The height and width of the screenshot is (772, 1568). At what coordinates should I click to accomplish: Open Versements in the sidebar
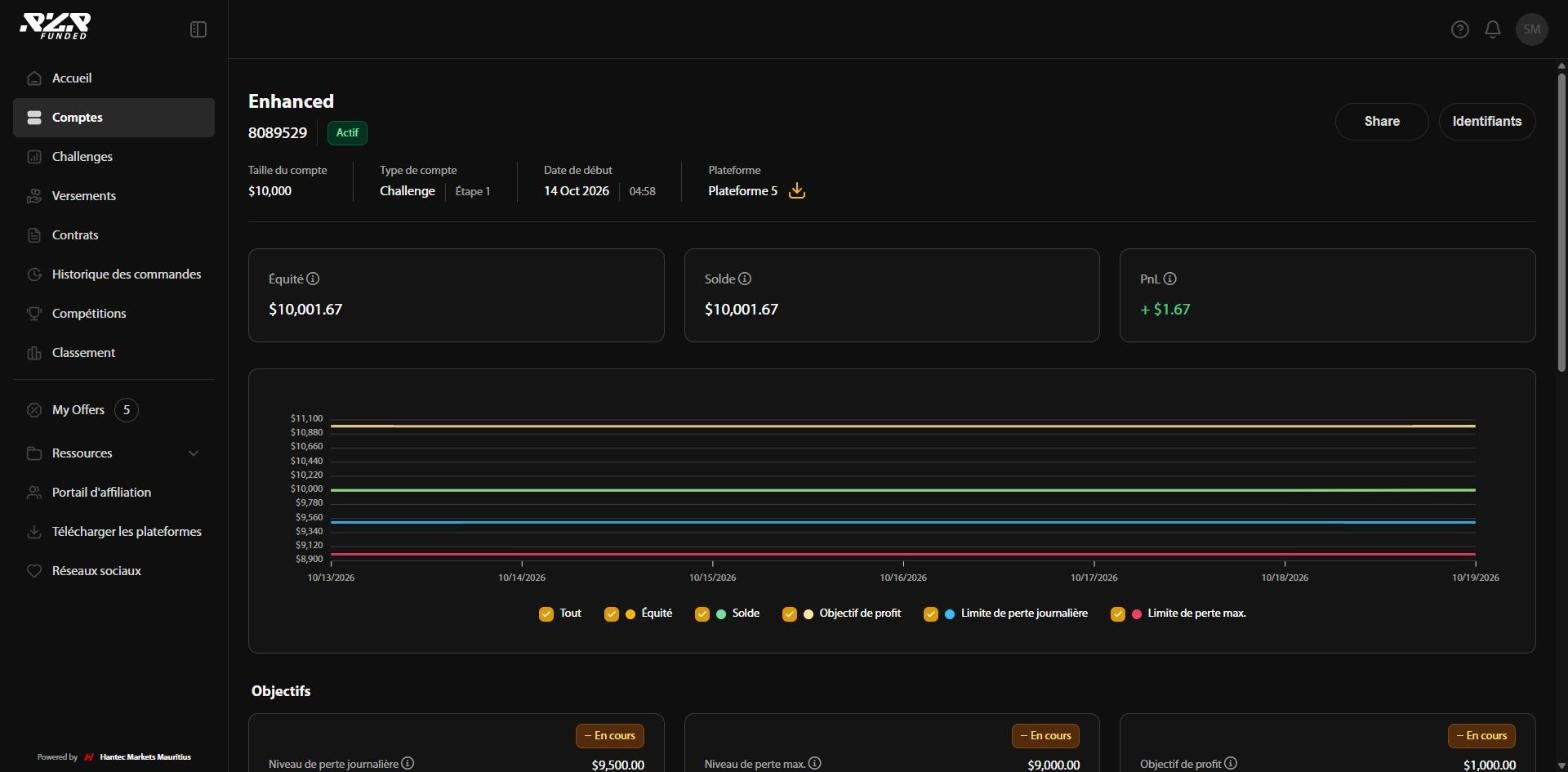pyautogui.click(x=114, y=196)
